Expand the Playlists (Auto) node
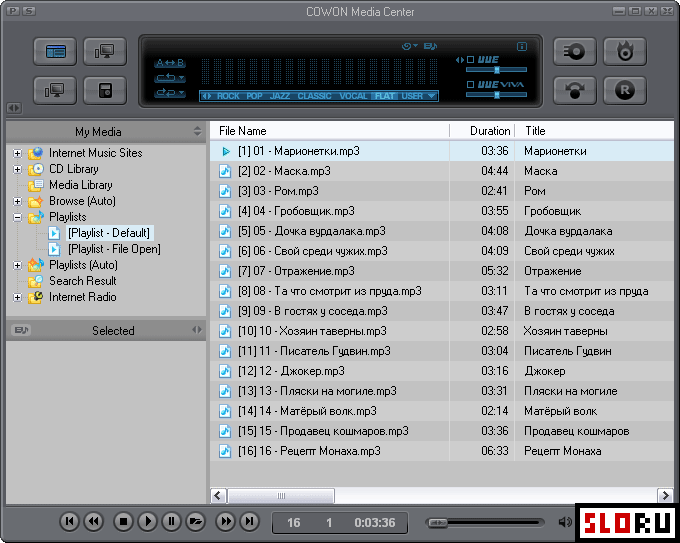 tap(17, 265)
